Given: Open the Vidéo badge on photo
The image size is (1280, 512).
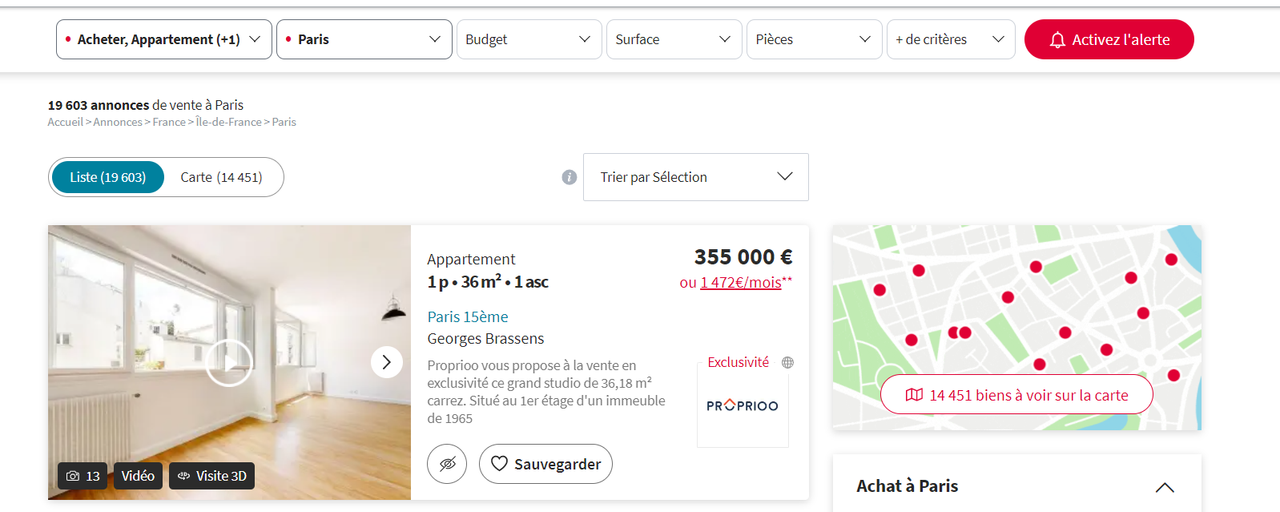Looking at the screenshot, I should point(138,476).
